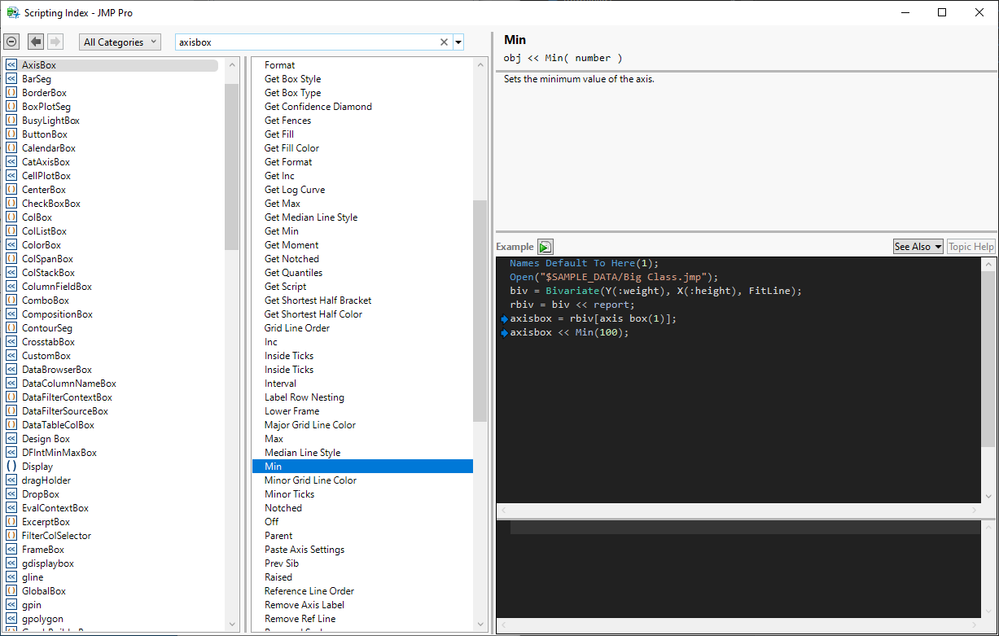Select Minor Grid Line Color in messages
999x636 pixels.
(x=310, y=480)
